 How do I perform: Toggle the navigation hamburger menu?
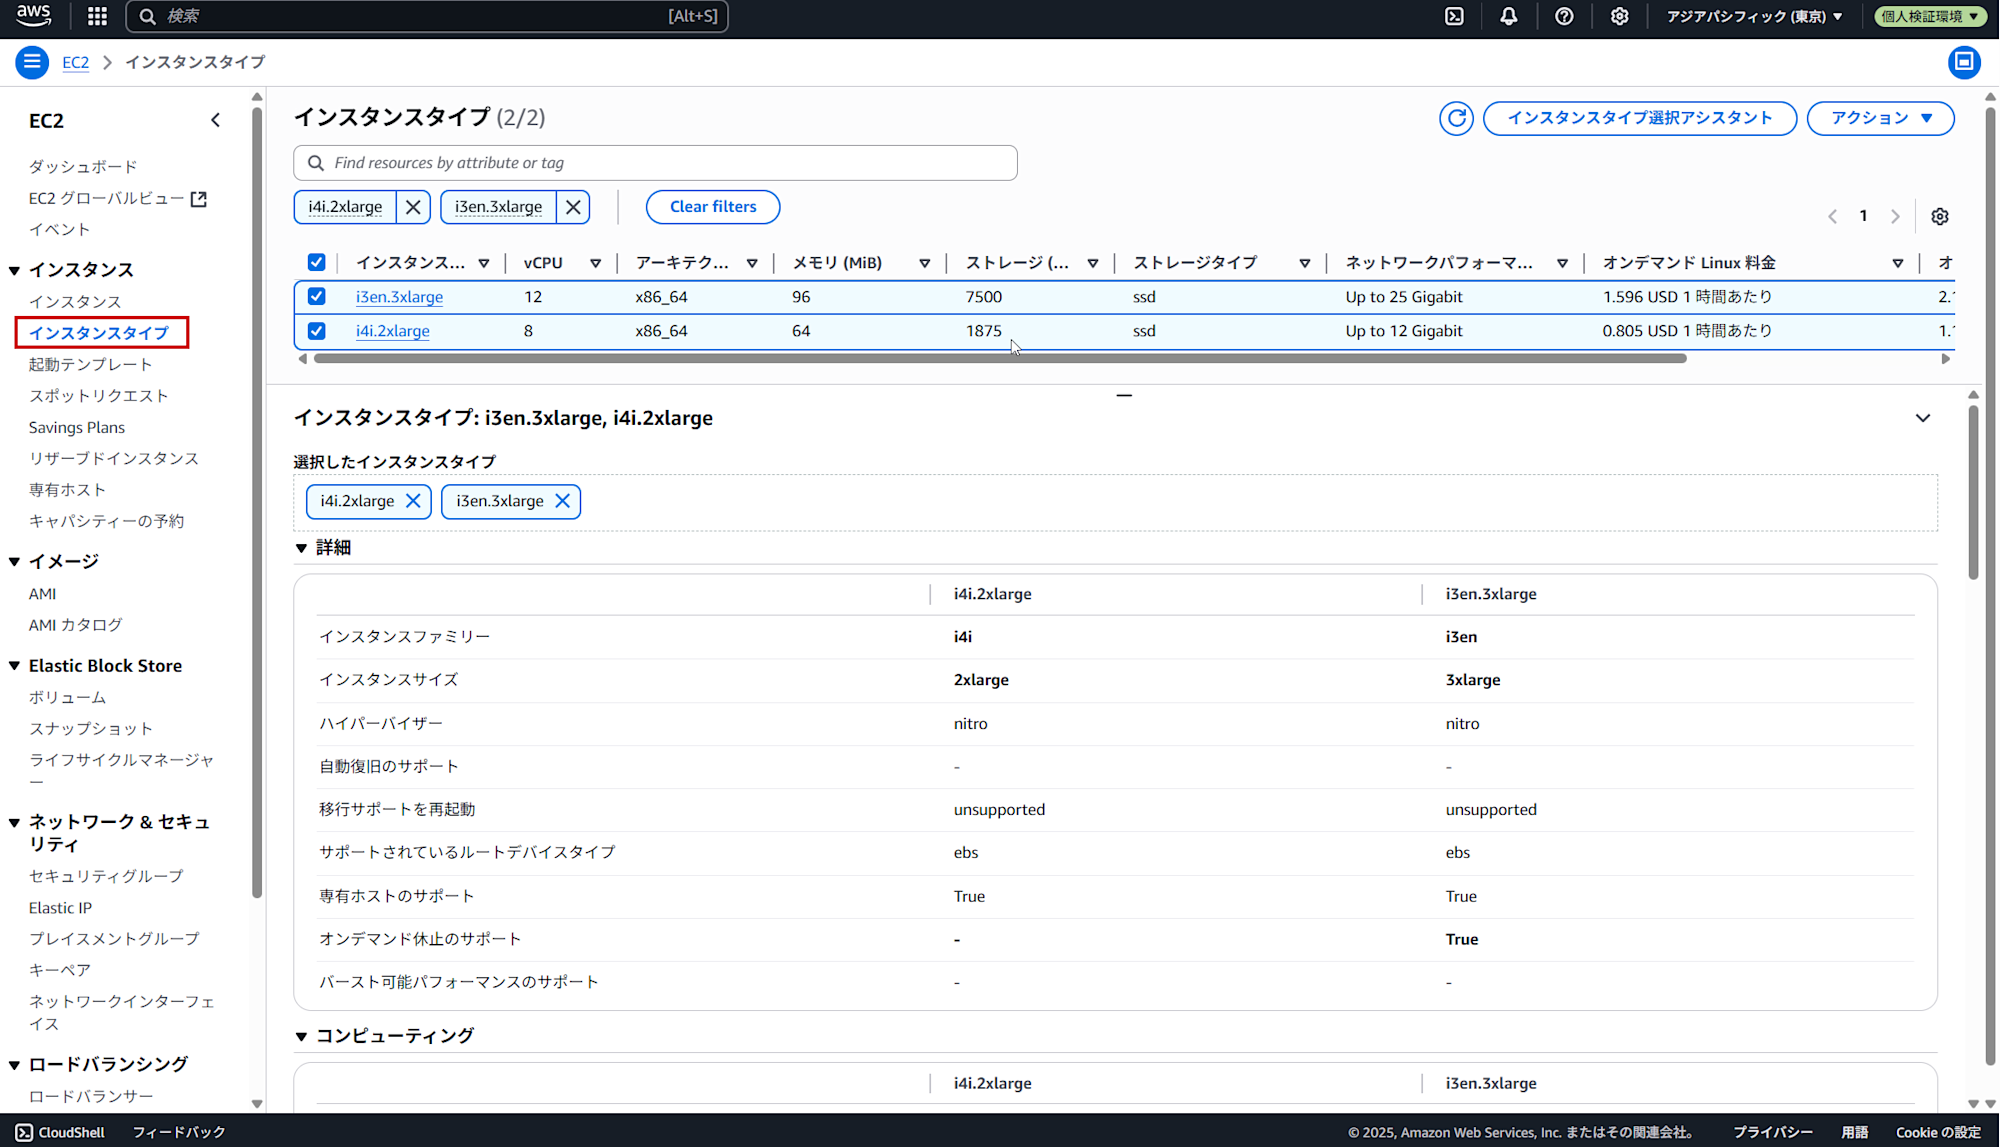coord(32,62)
